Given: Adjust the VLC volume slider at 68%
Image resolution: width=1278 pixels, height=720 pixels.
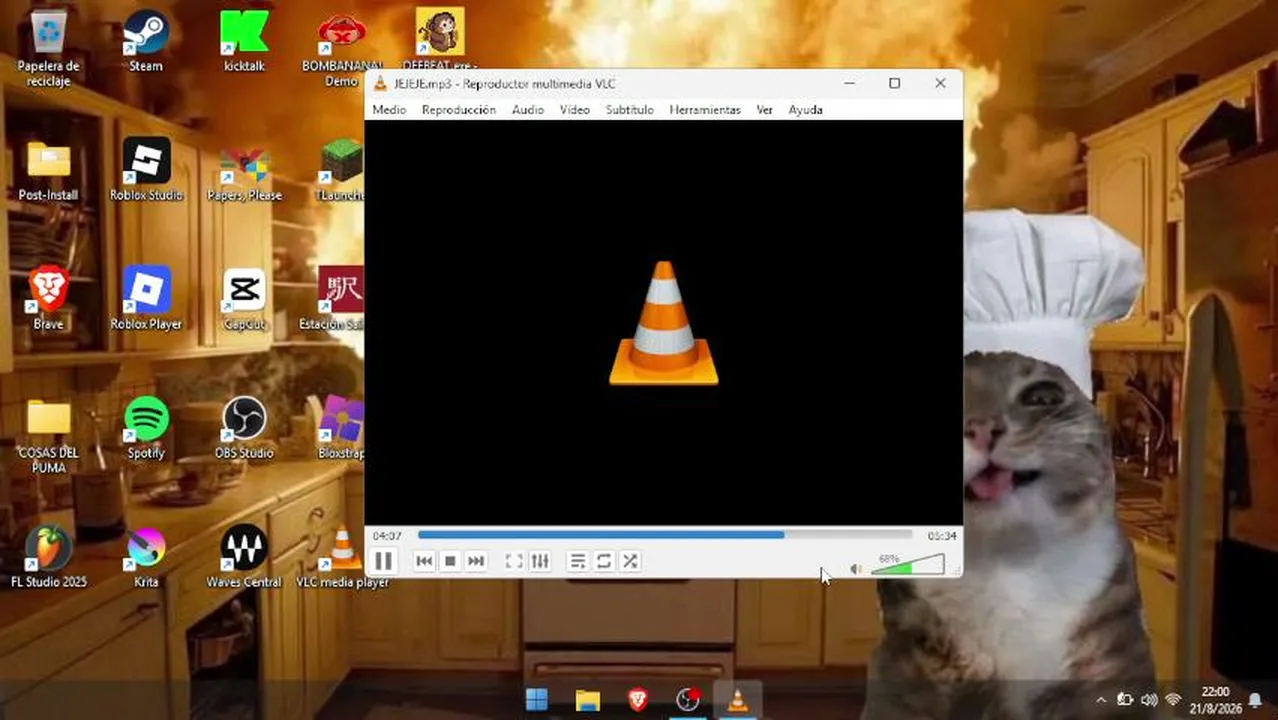Looking at the screenshot, I should point(908,565).
